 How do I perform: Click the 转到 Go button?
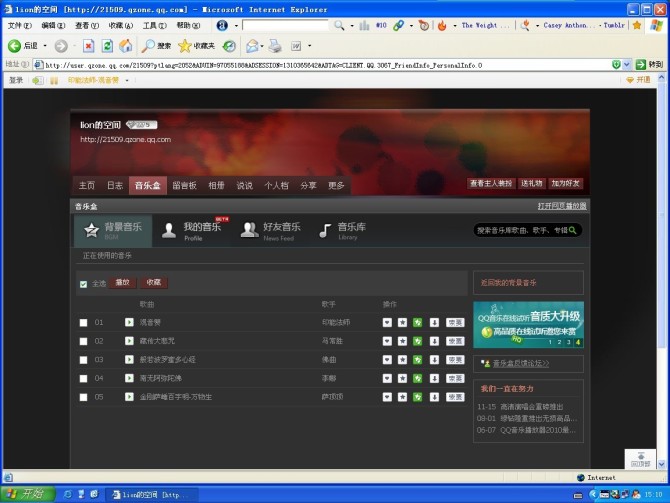[649, 65]
